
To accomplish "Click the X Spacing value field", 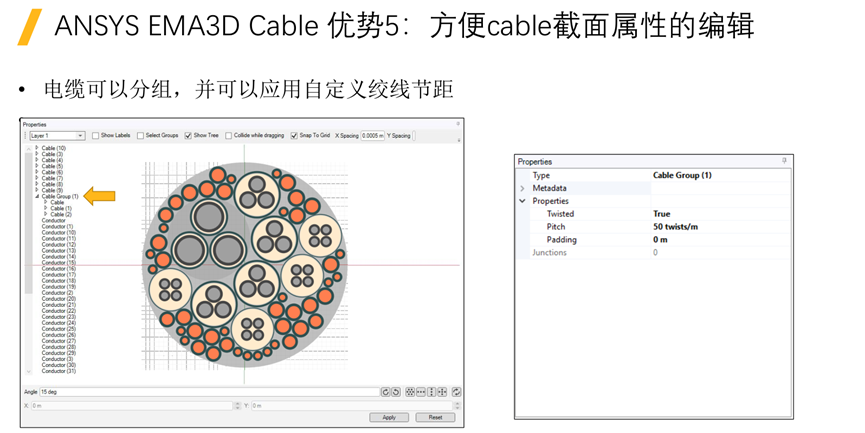I will click(372, 136).
